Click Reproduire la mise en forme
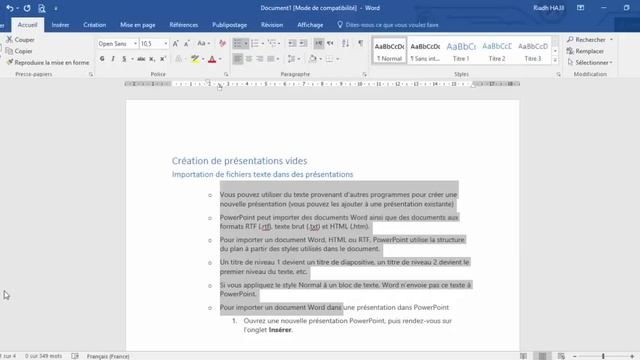Viewport: 640px width, 360px height. (x=48, y=62)
